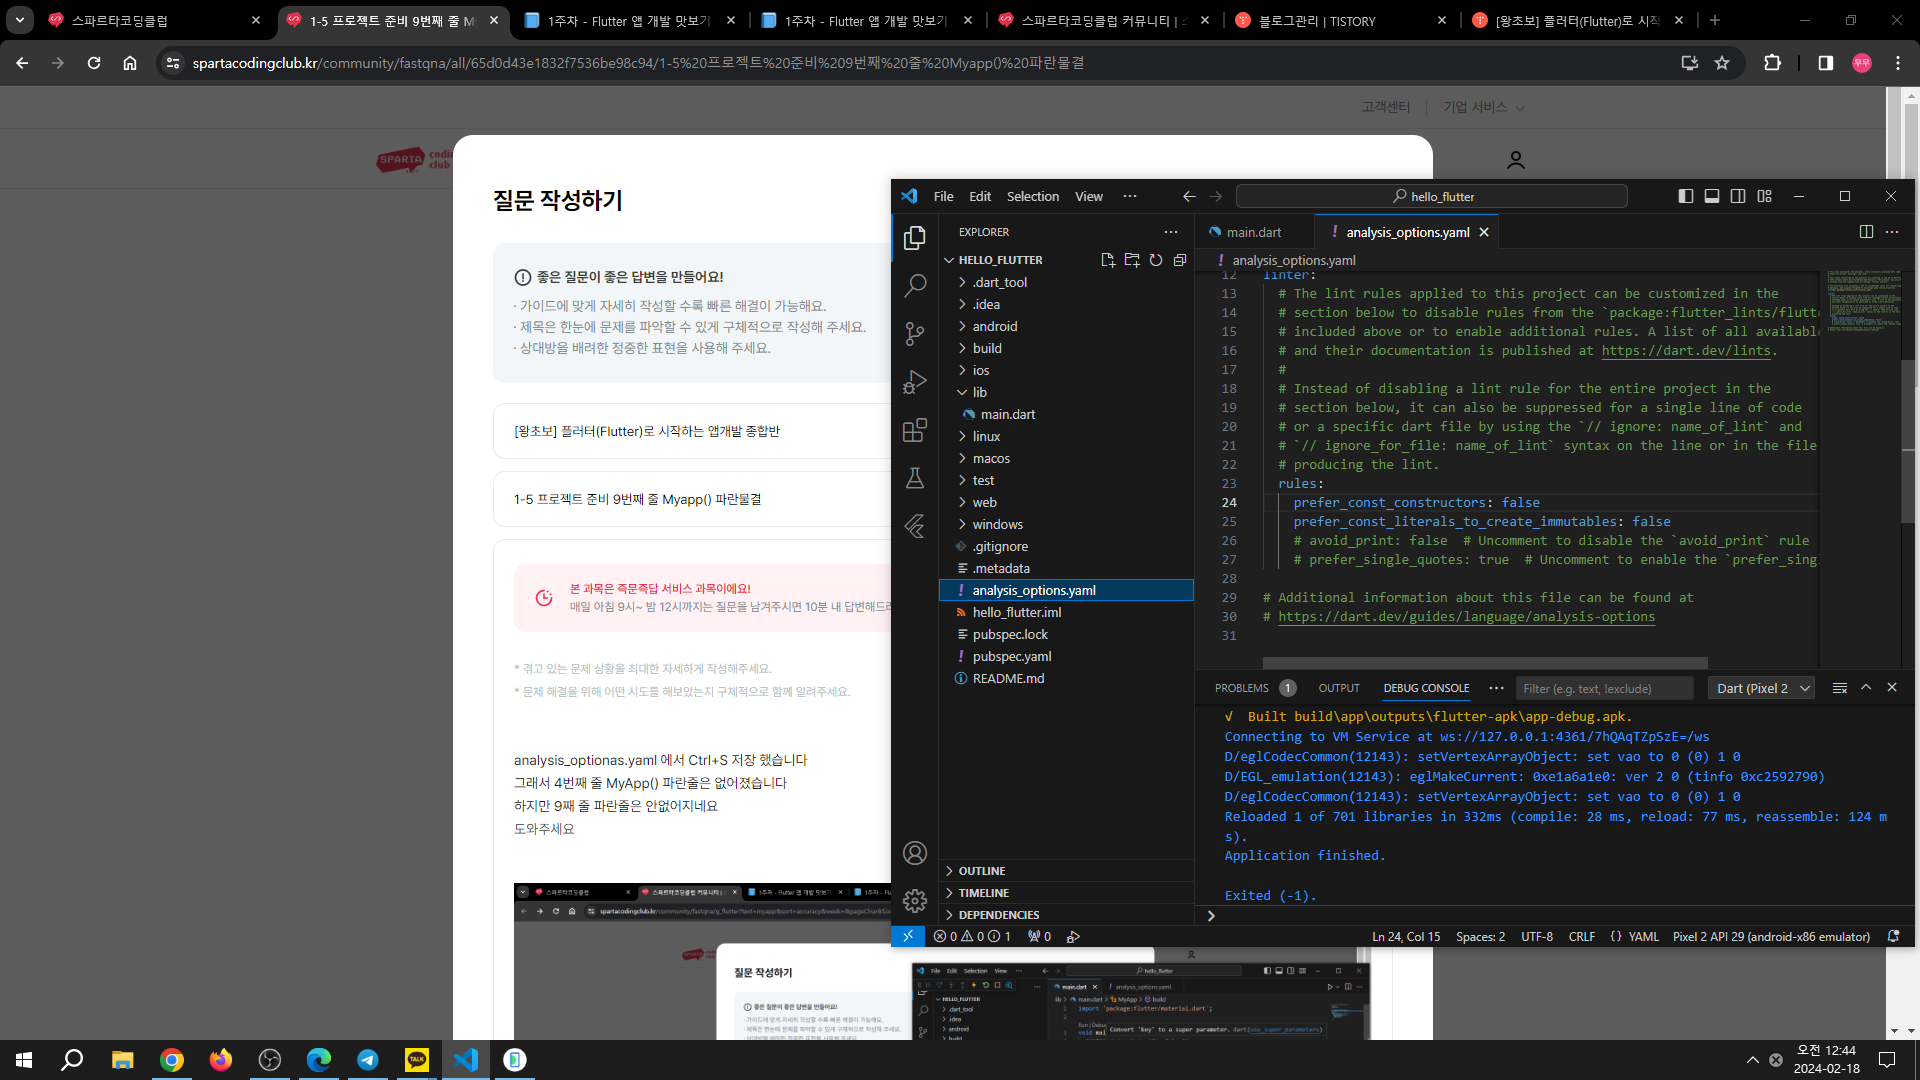
Task: Bookmark this page in Chrome
Action: coord(1722,63)
